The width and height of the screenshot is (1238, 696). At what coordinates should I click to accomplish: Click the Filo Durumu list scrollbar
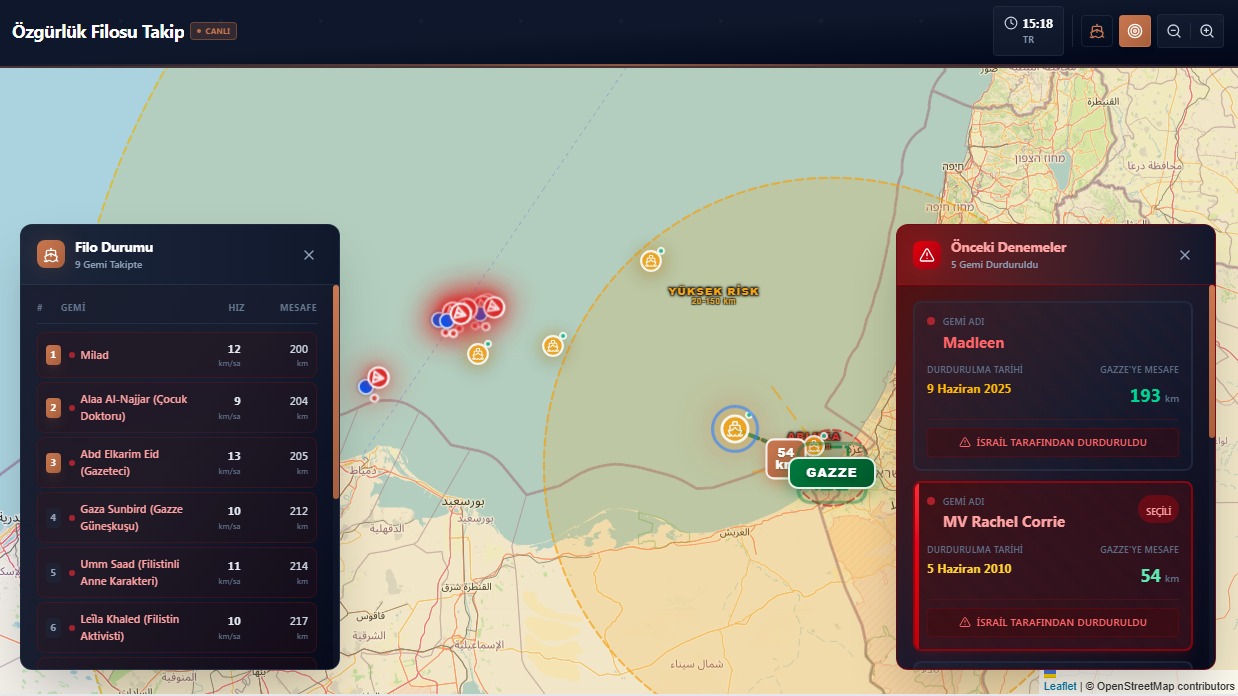coord(336,390)
